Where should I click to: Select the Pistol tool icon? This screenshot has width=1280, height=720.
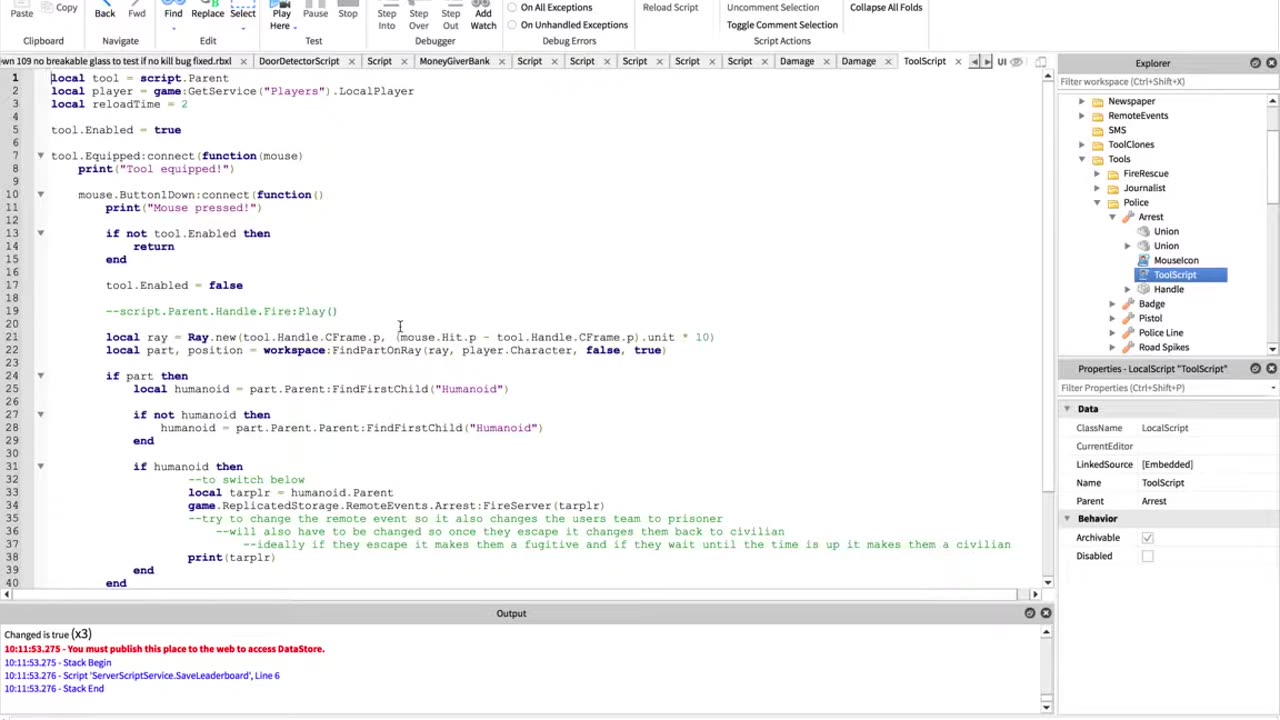(x=1128, y=319)
